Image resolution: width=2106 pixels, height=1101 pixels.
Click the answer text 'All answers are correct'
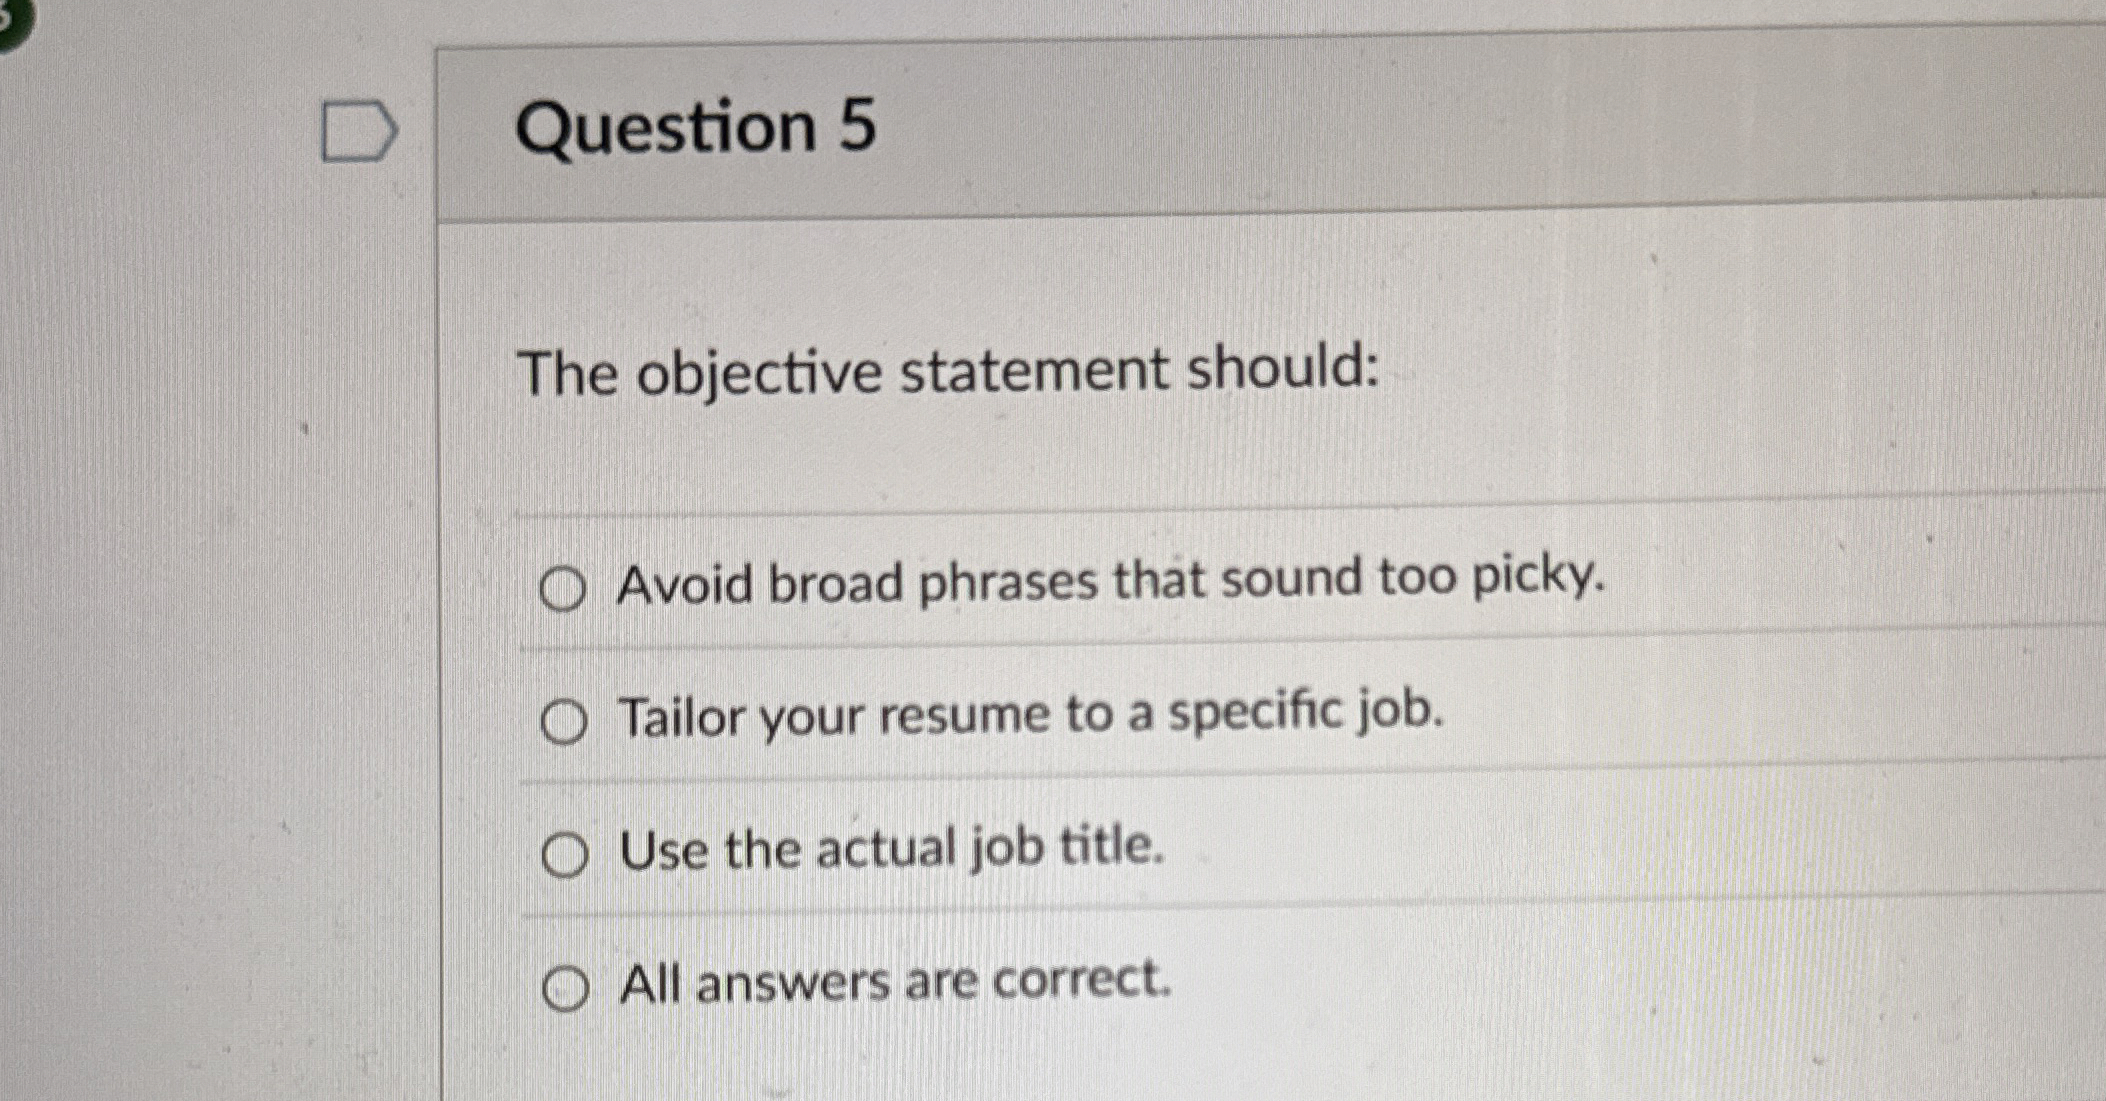pyautogui.click(x=895, y=982)
